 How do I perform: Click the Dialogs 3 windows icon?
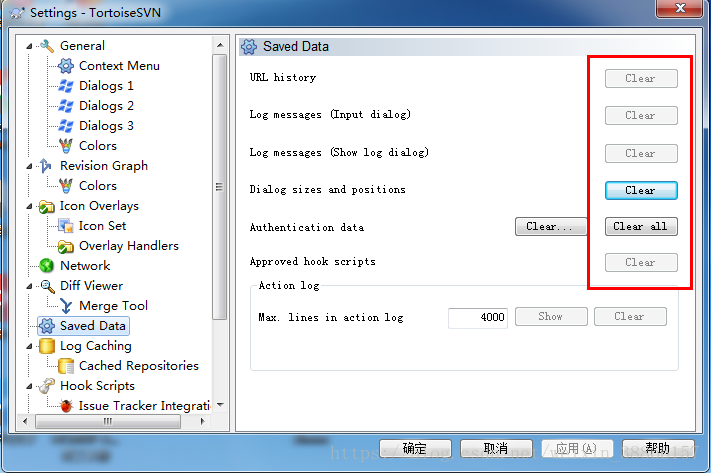[66, 126]
